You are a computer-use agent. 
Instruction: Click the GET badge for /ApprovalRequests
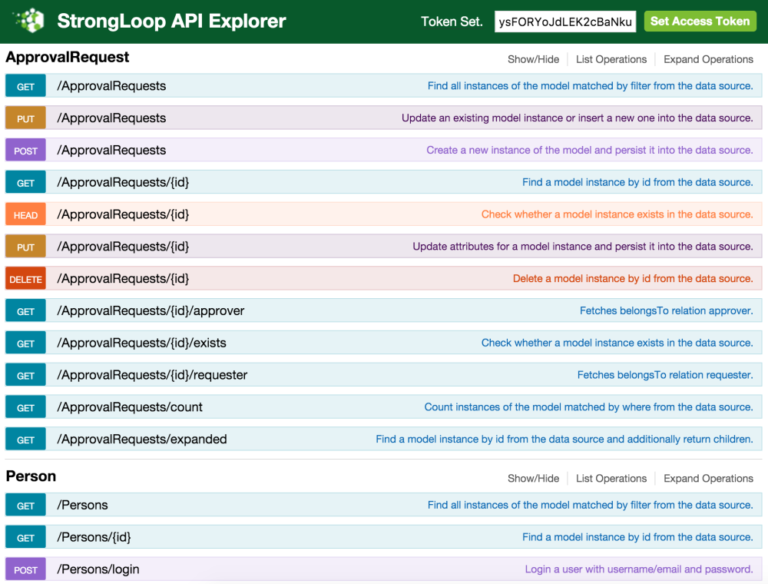click(x=25, y=87)
